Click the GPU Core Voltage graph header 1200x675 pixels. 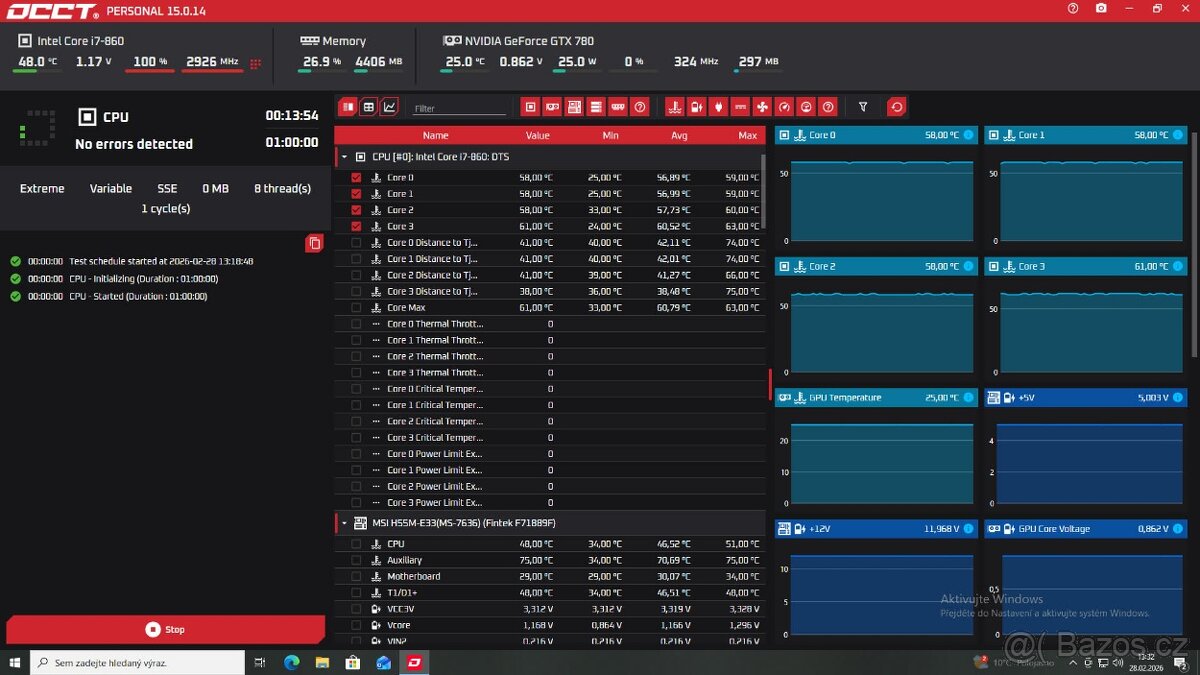[1085, 528]
